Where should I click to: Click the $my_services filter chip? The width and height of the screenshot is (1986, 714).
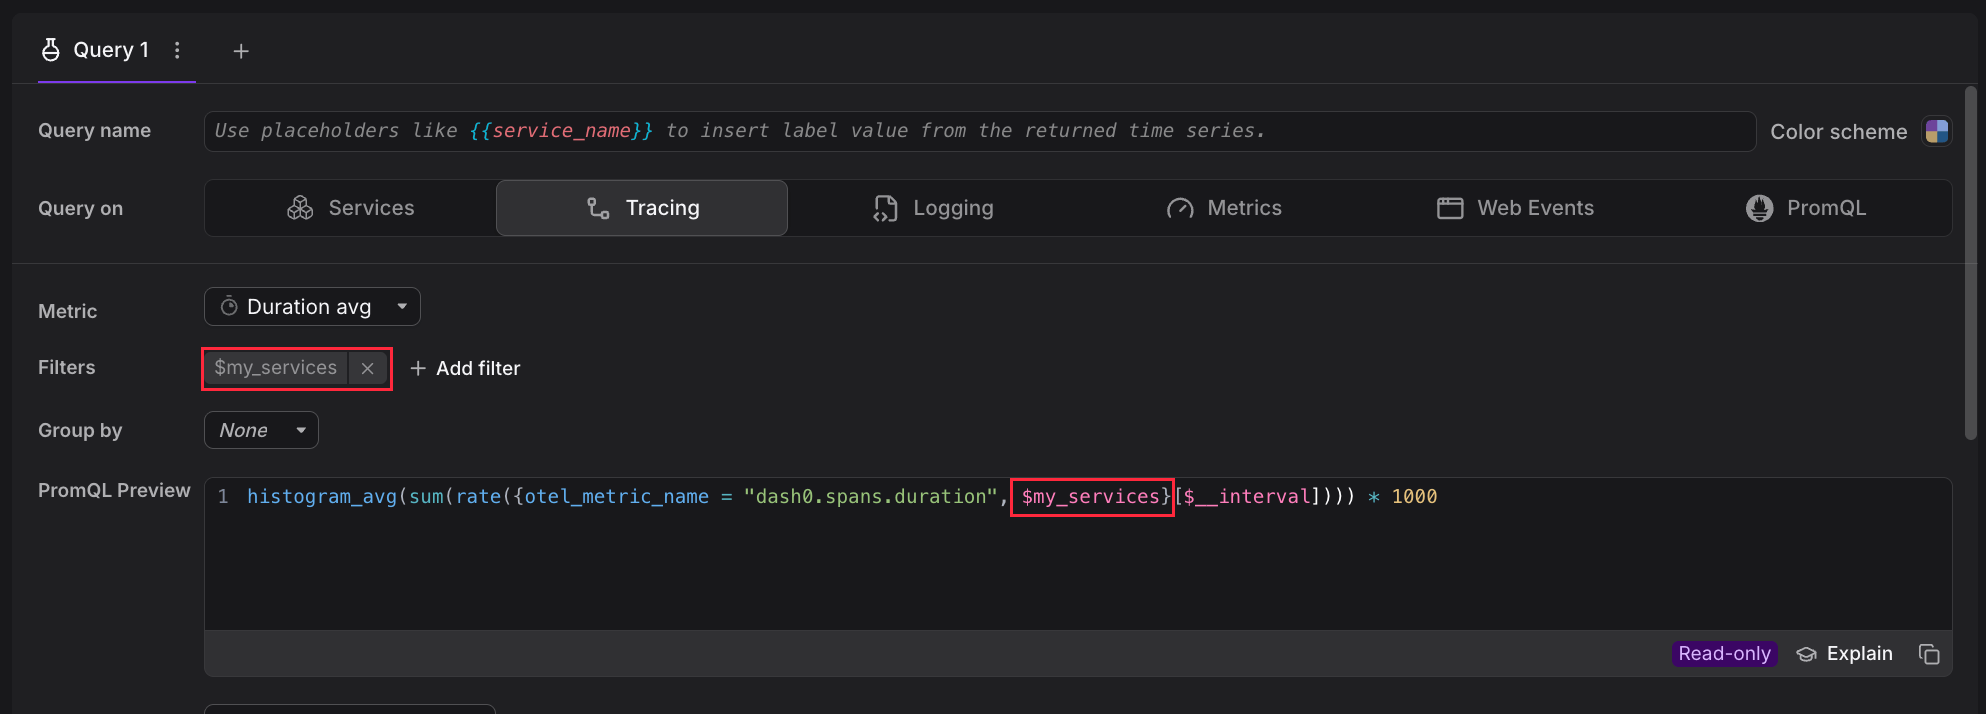pos(276,368)
